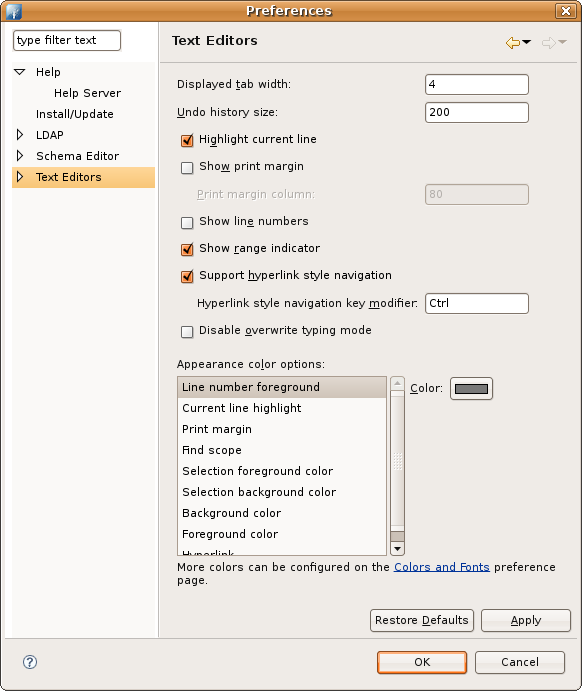Expand the LDAP tree node
582x691 pixels.
point(20,135)
